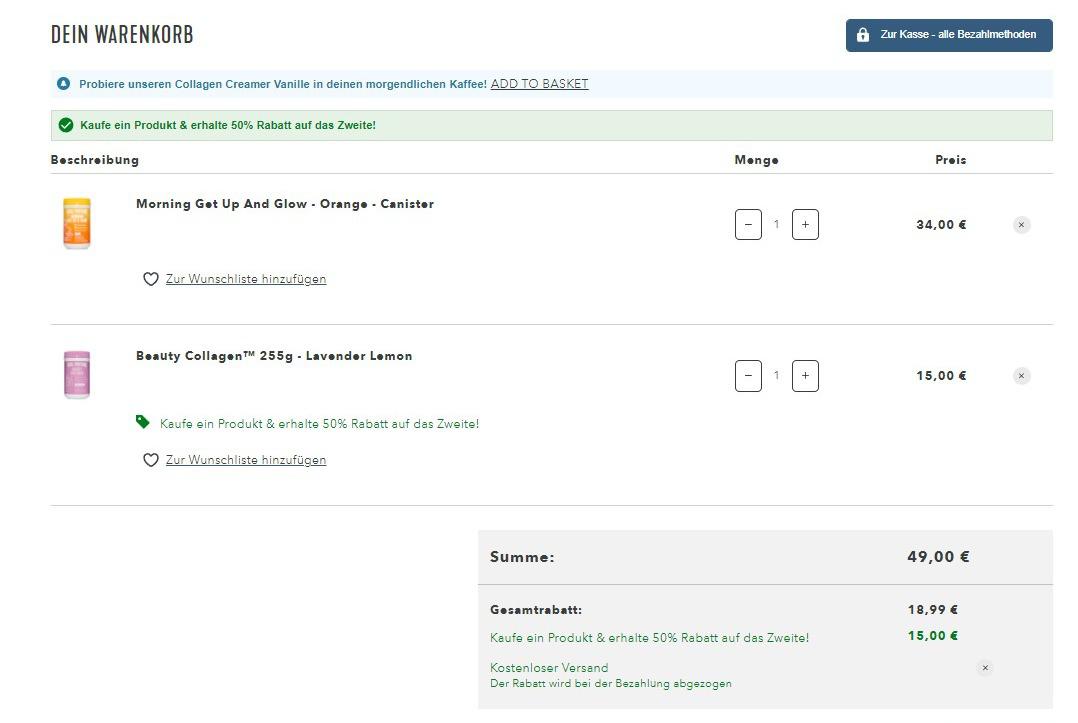Click the ADD TO BASKET link
Image resolution: width=1078 pixels, height=723 pixels.
539,84
